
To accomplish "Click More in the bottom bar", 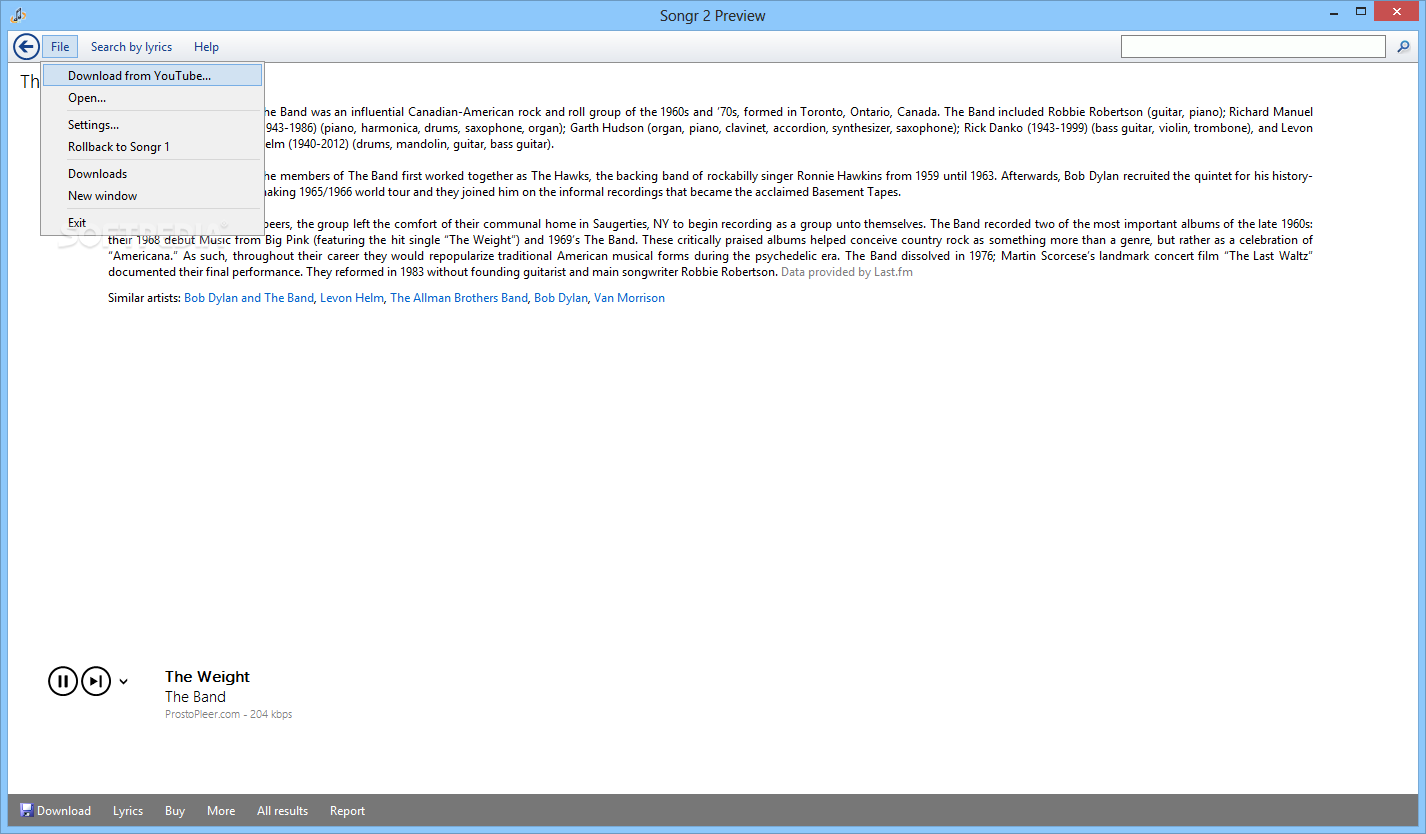I will [x=221, y=811].
